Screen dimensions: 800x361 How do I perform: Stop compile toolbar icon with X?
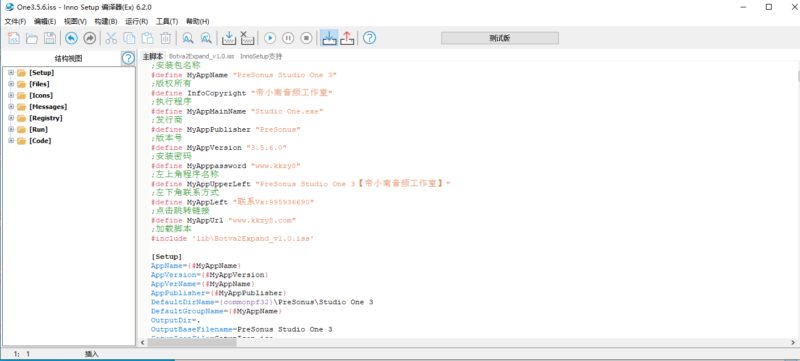click(247, 38)
